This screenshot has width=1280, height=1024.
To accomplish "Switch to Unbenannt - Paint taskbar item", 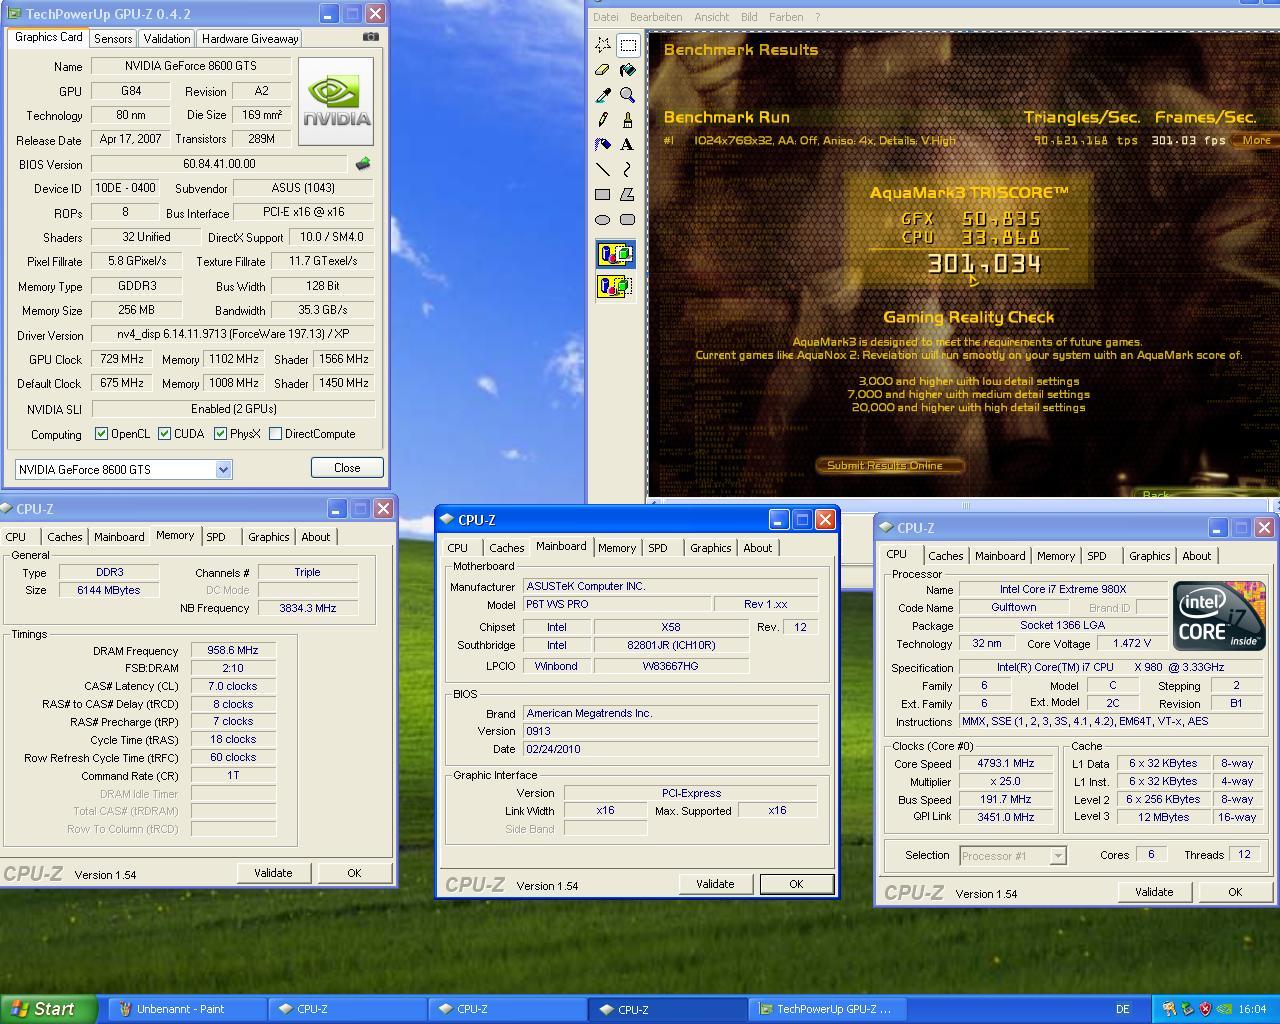I will pos(187,1009).
